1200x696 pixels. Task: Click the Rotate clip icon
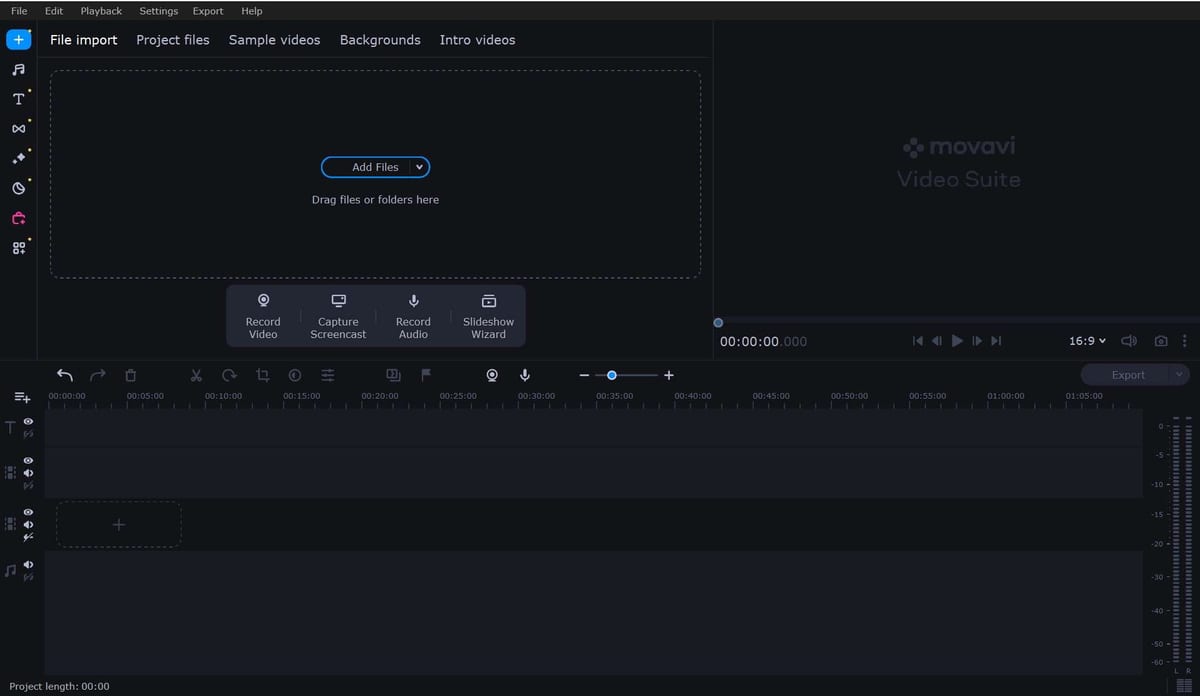[229, 375]
